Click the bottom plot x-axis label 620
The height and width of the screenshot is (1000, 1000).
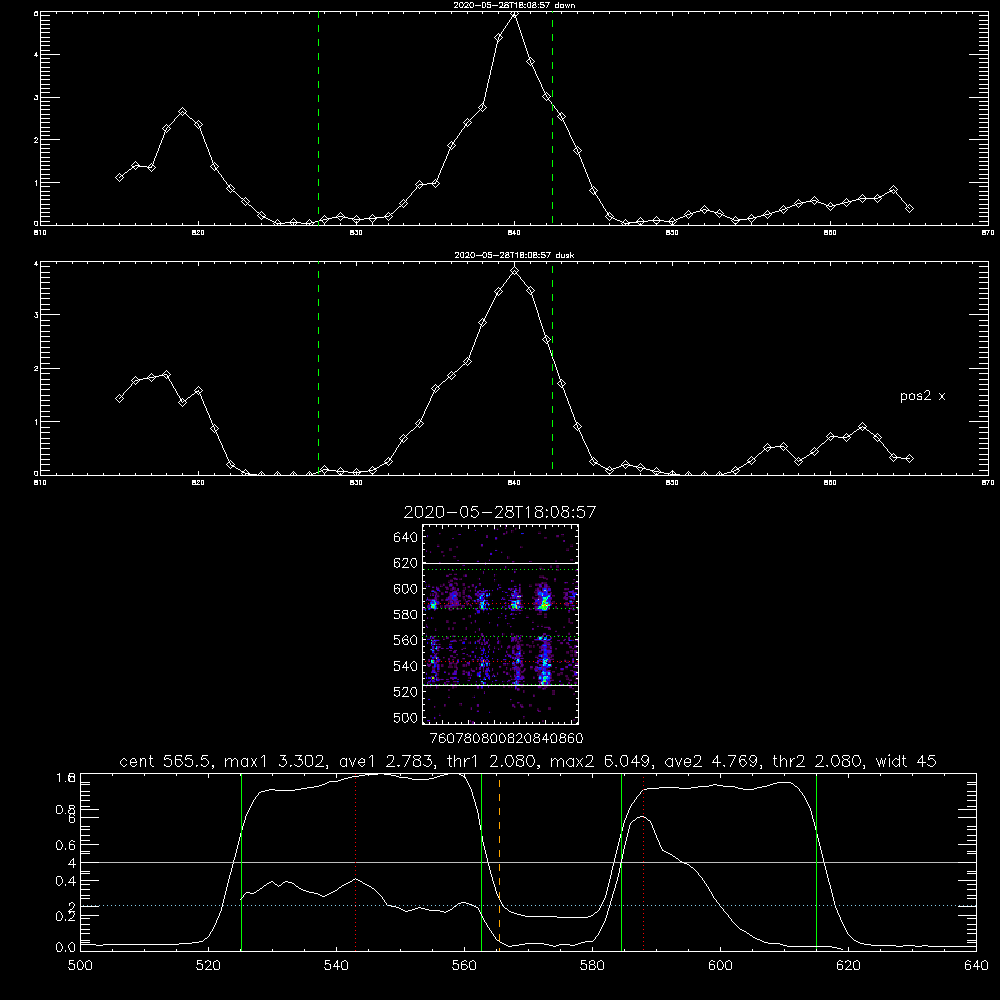848,966
